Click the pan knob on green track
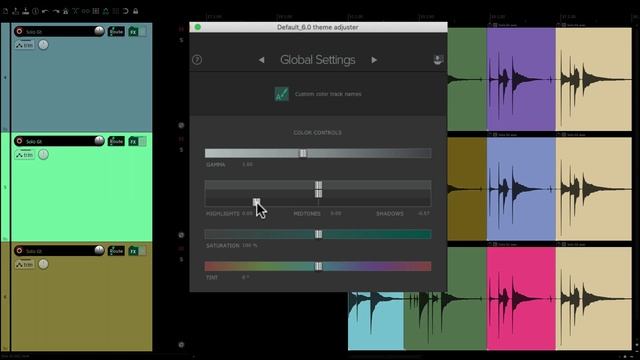640x360 pixels. [x=43, y=155]
